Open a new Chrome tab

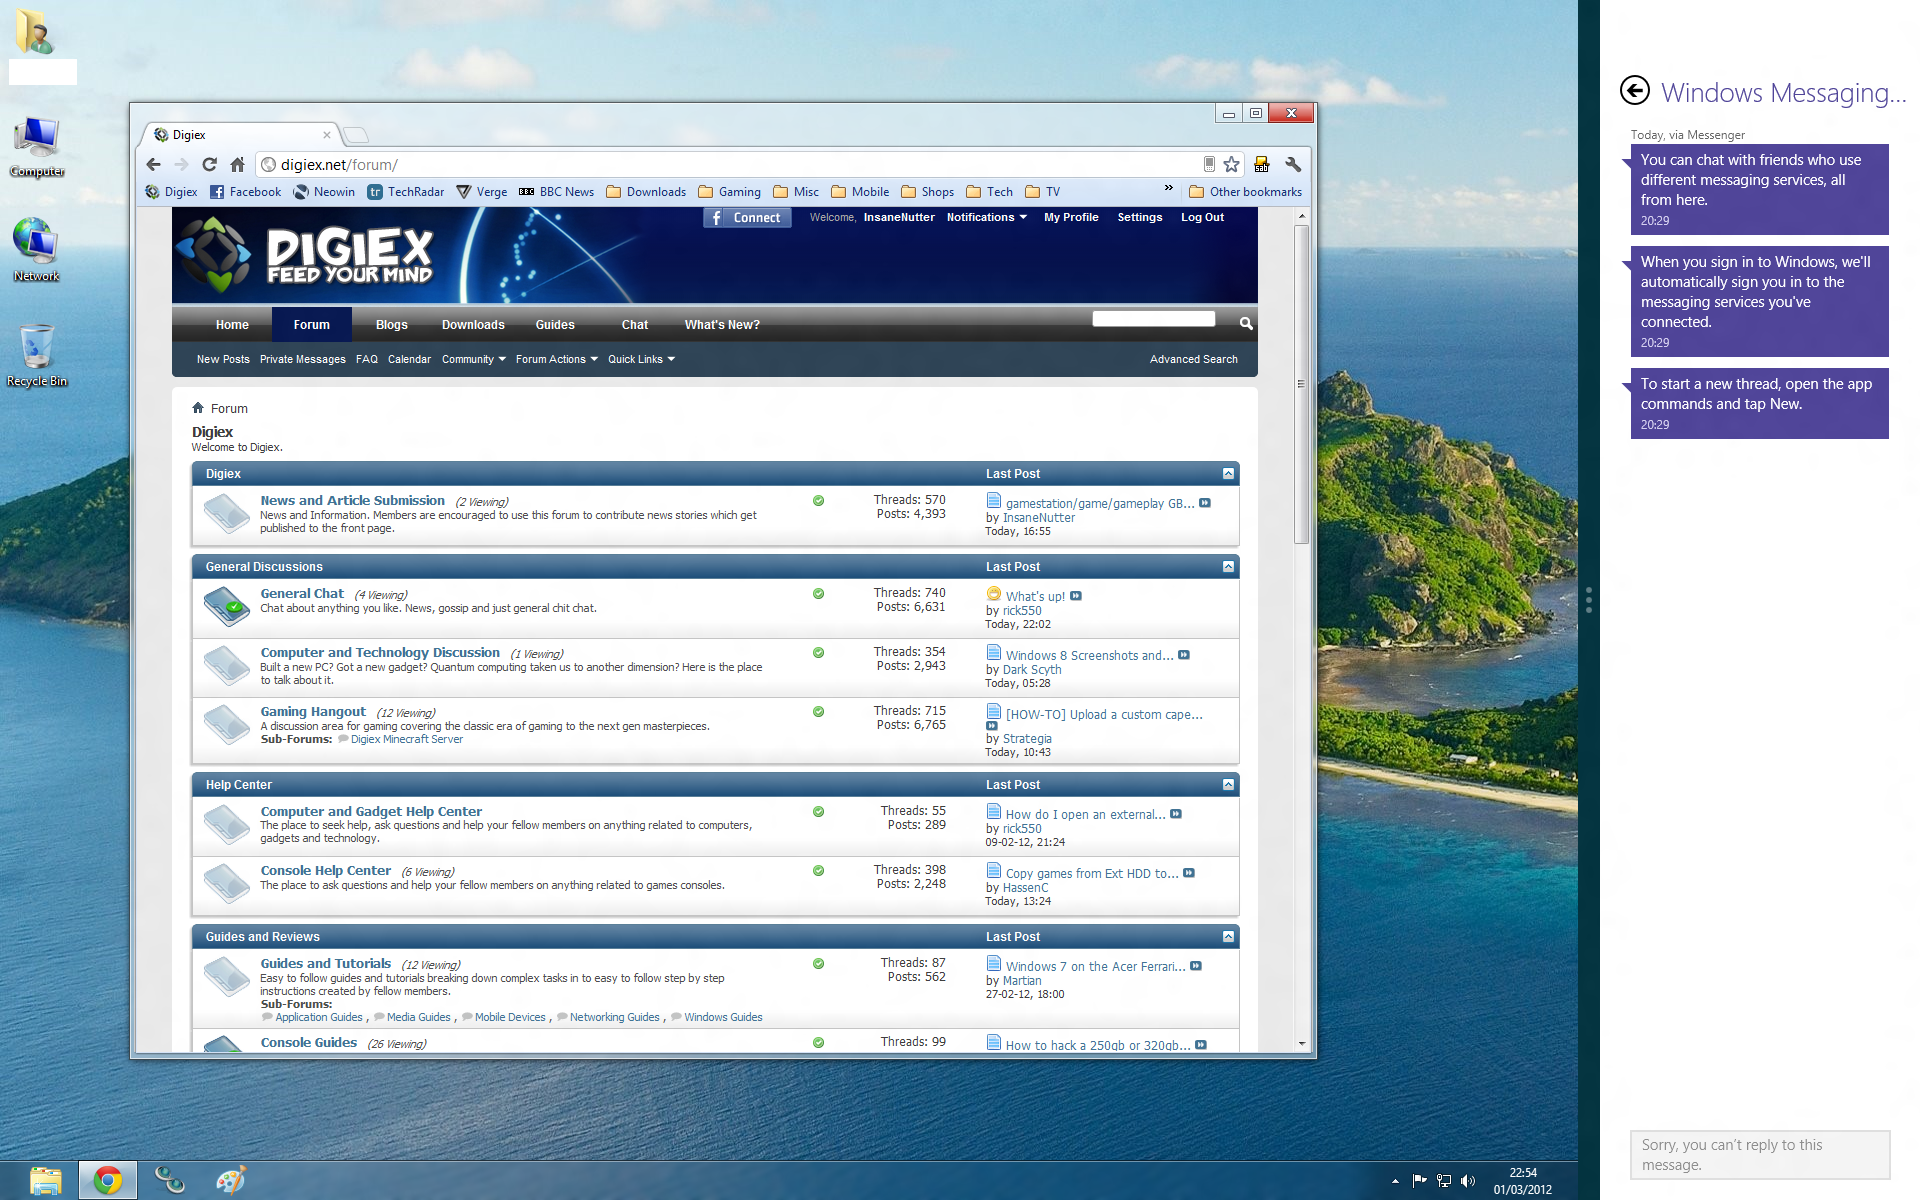coord(356,135)
